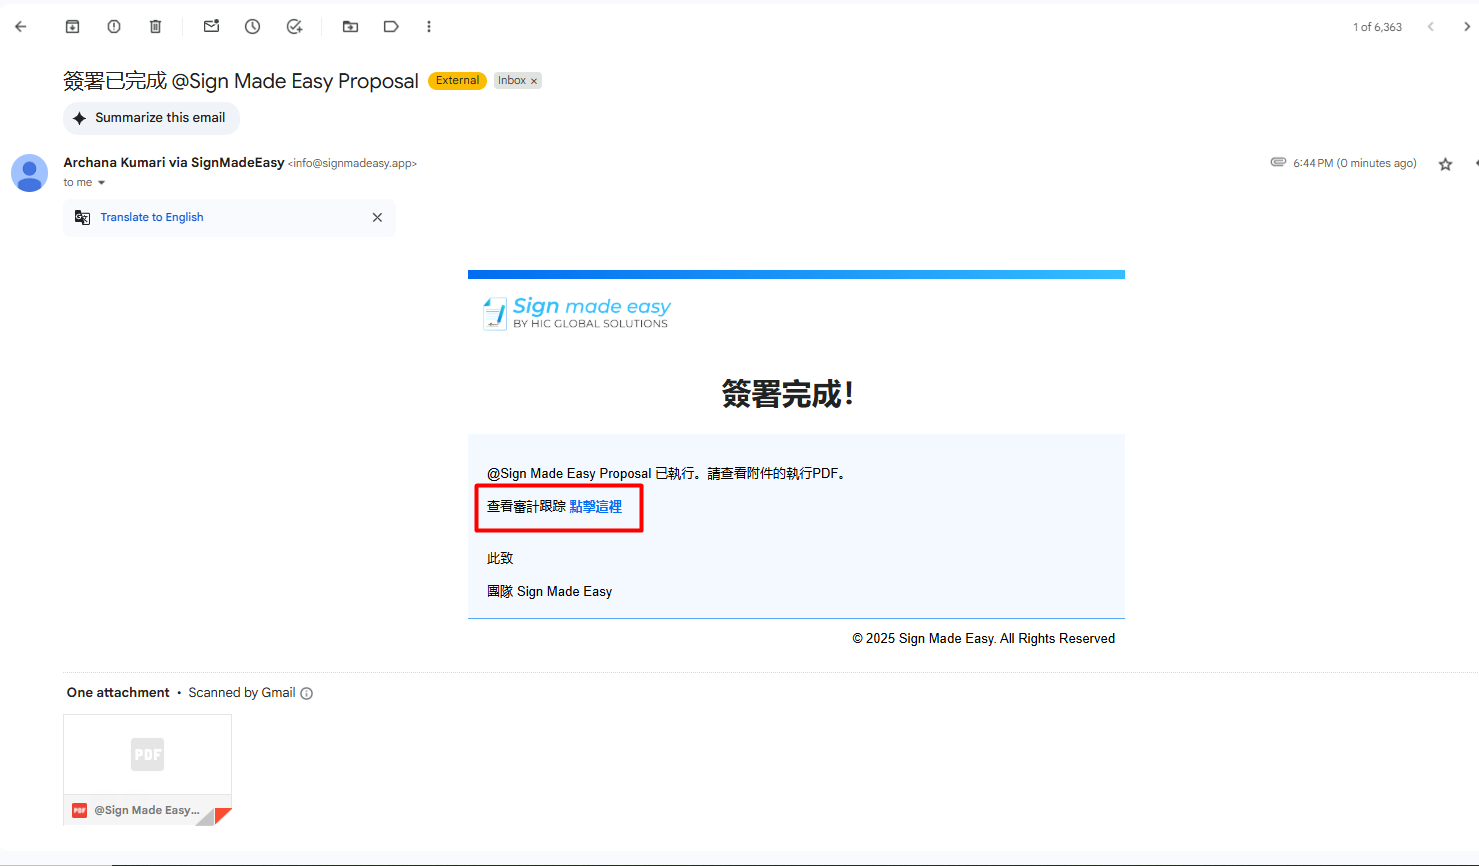This screenshot has width=1479, height=866.
Task: Star this email
Action: pos(1445,164)
